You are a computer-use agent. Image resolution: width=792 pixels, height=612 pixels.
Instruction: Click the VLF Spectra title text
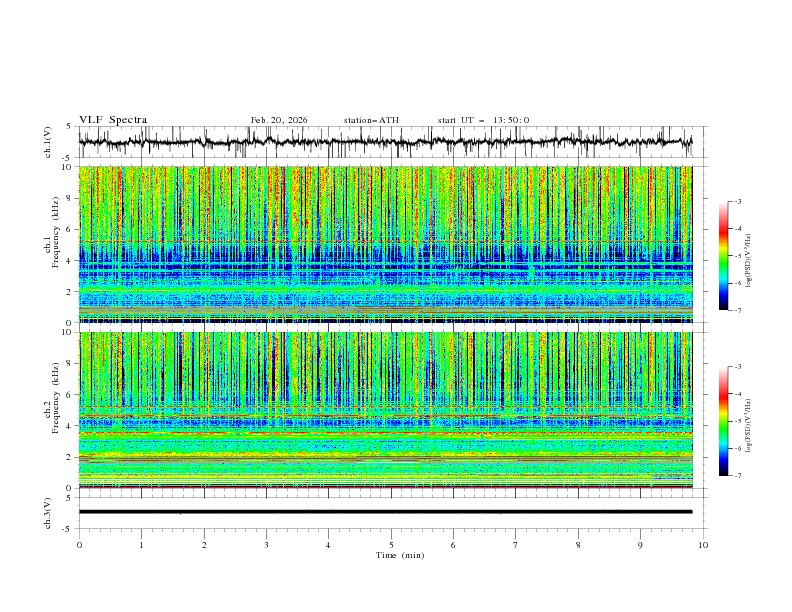tap(113, 120)
